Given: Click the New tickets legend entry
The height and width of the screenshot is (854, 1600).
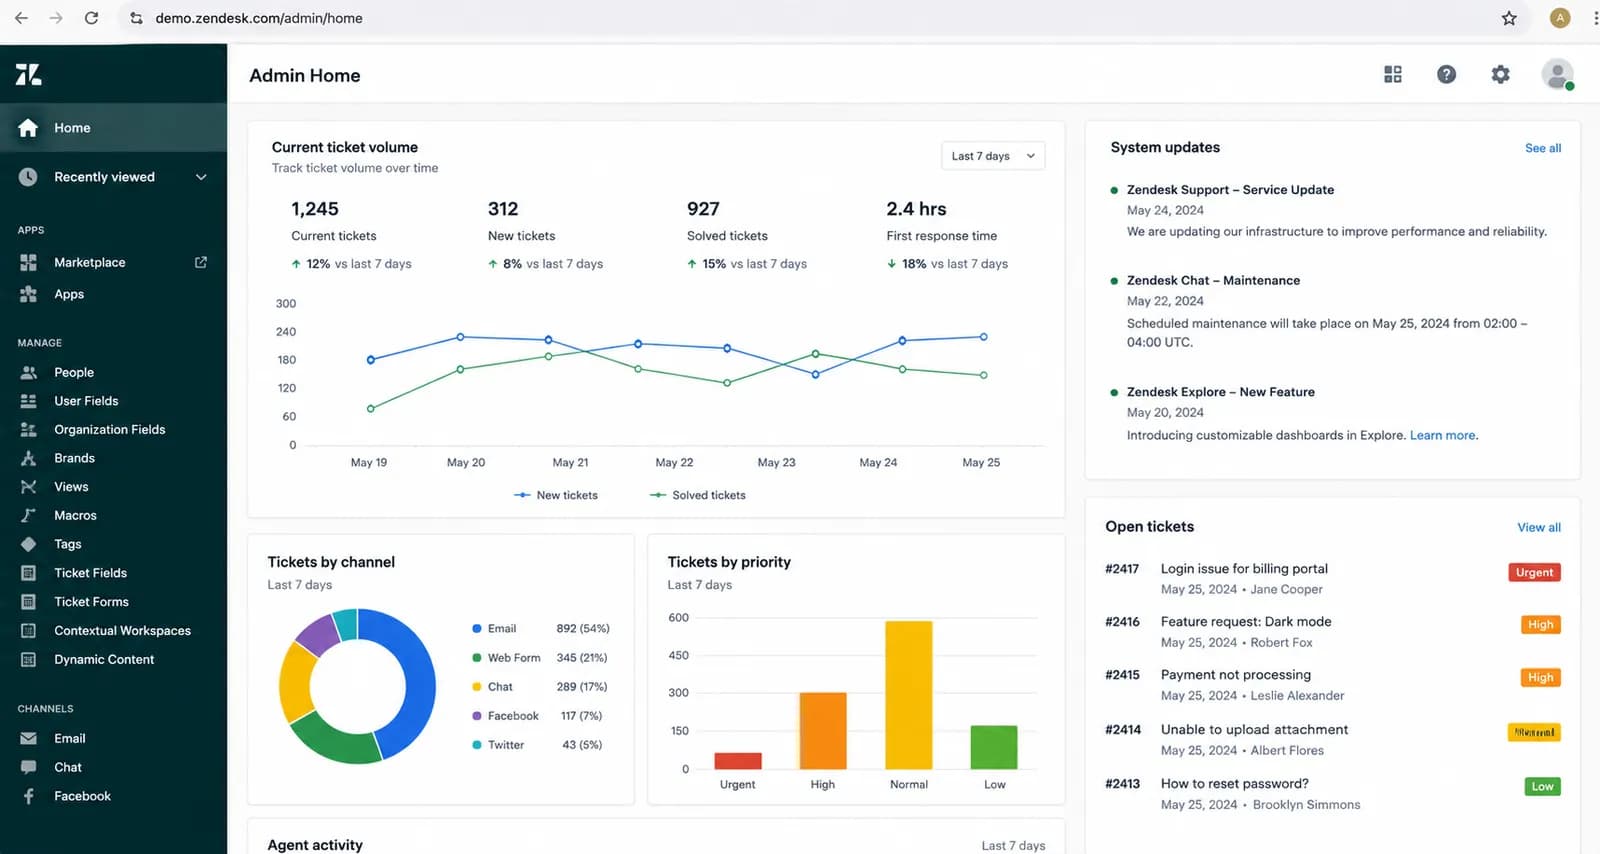Looking at the screenshot, I should coord(556,495).
